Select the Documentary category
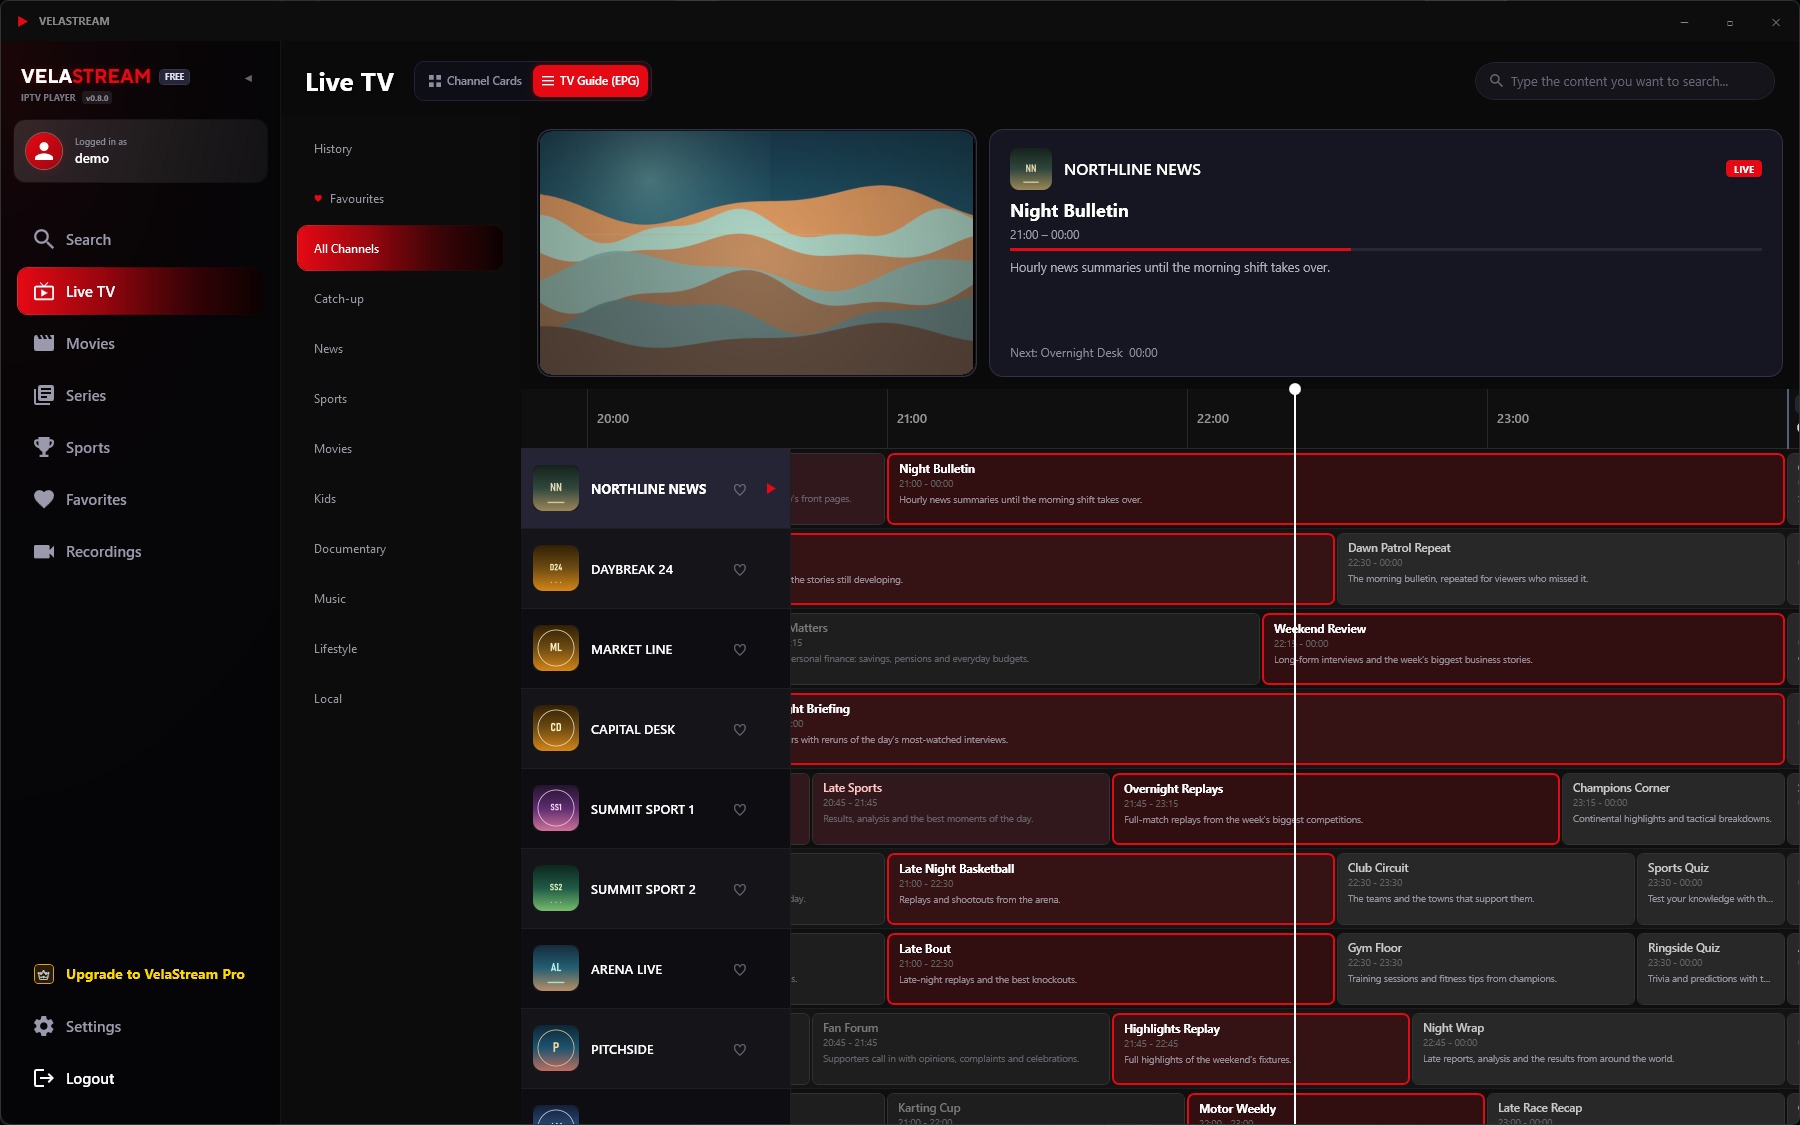 (400, 549)
